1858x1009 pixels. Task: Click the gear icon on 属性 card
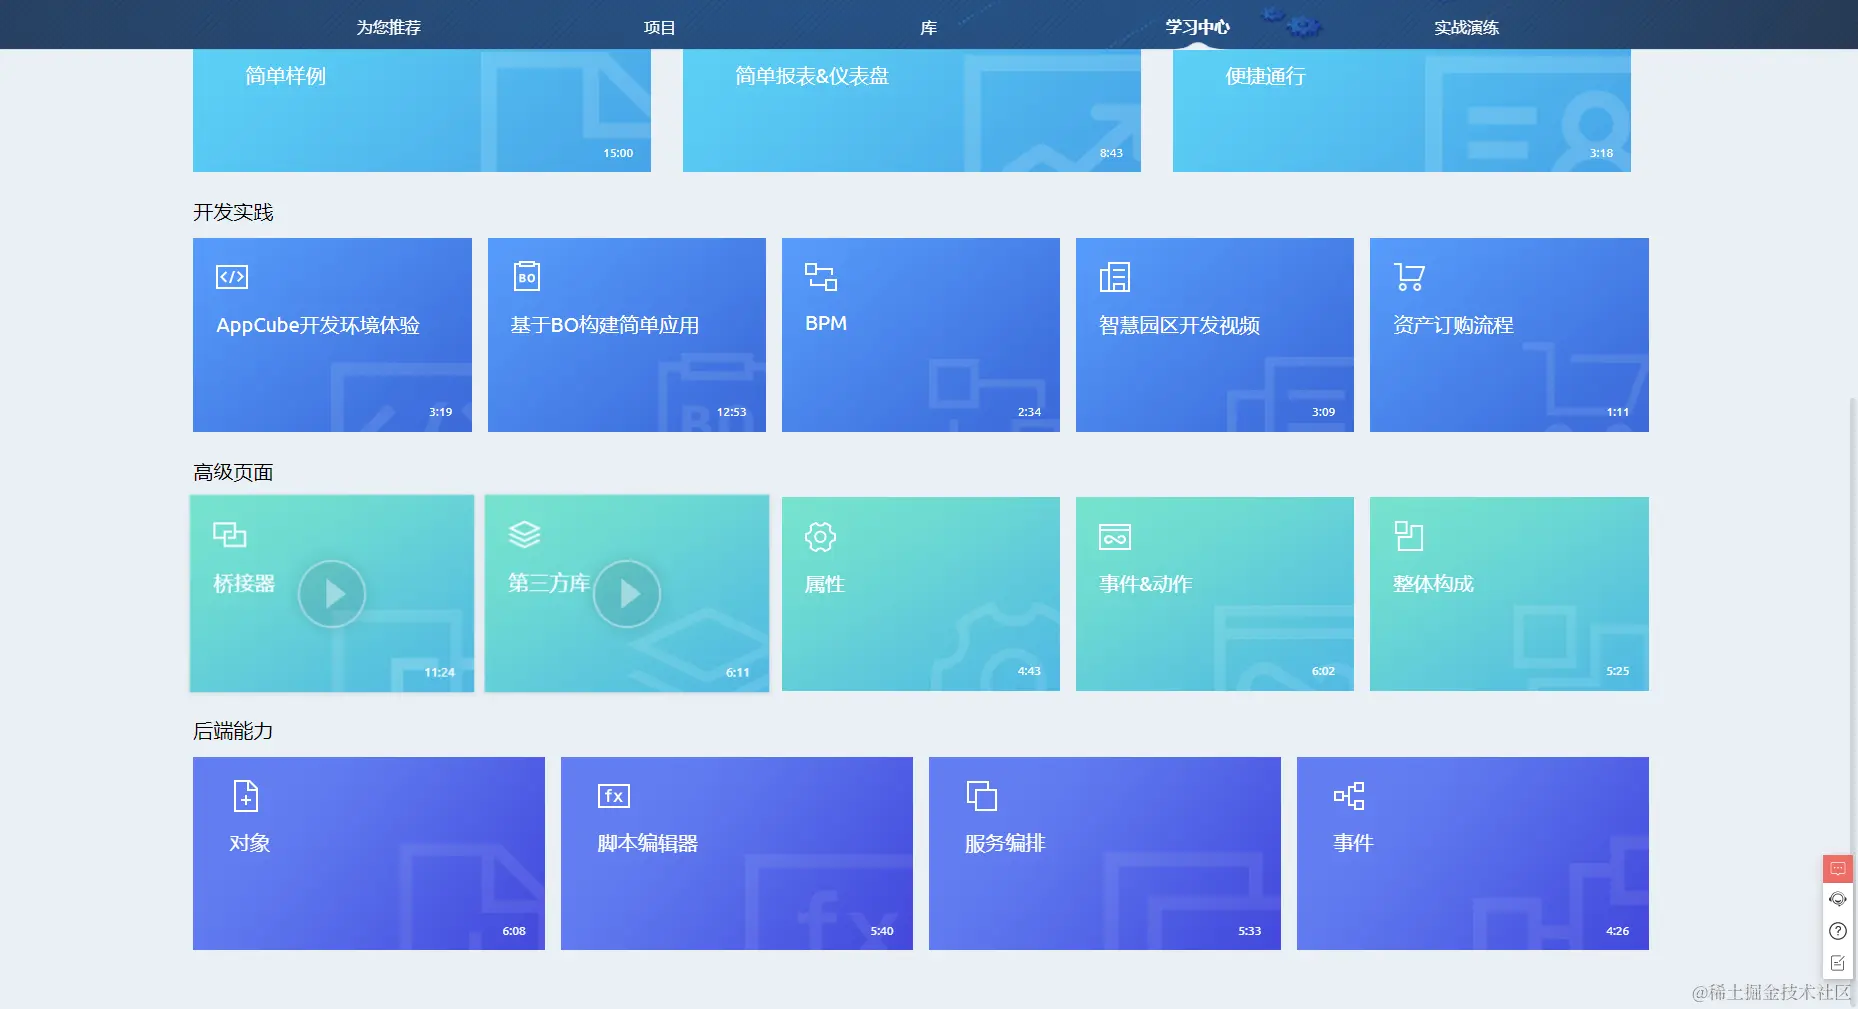click(820, 536)
